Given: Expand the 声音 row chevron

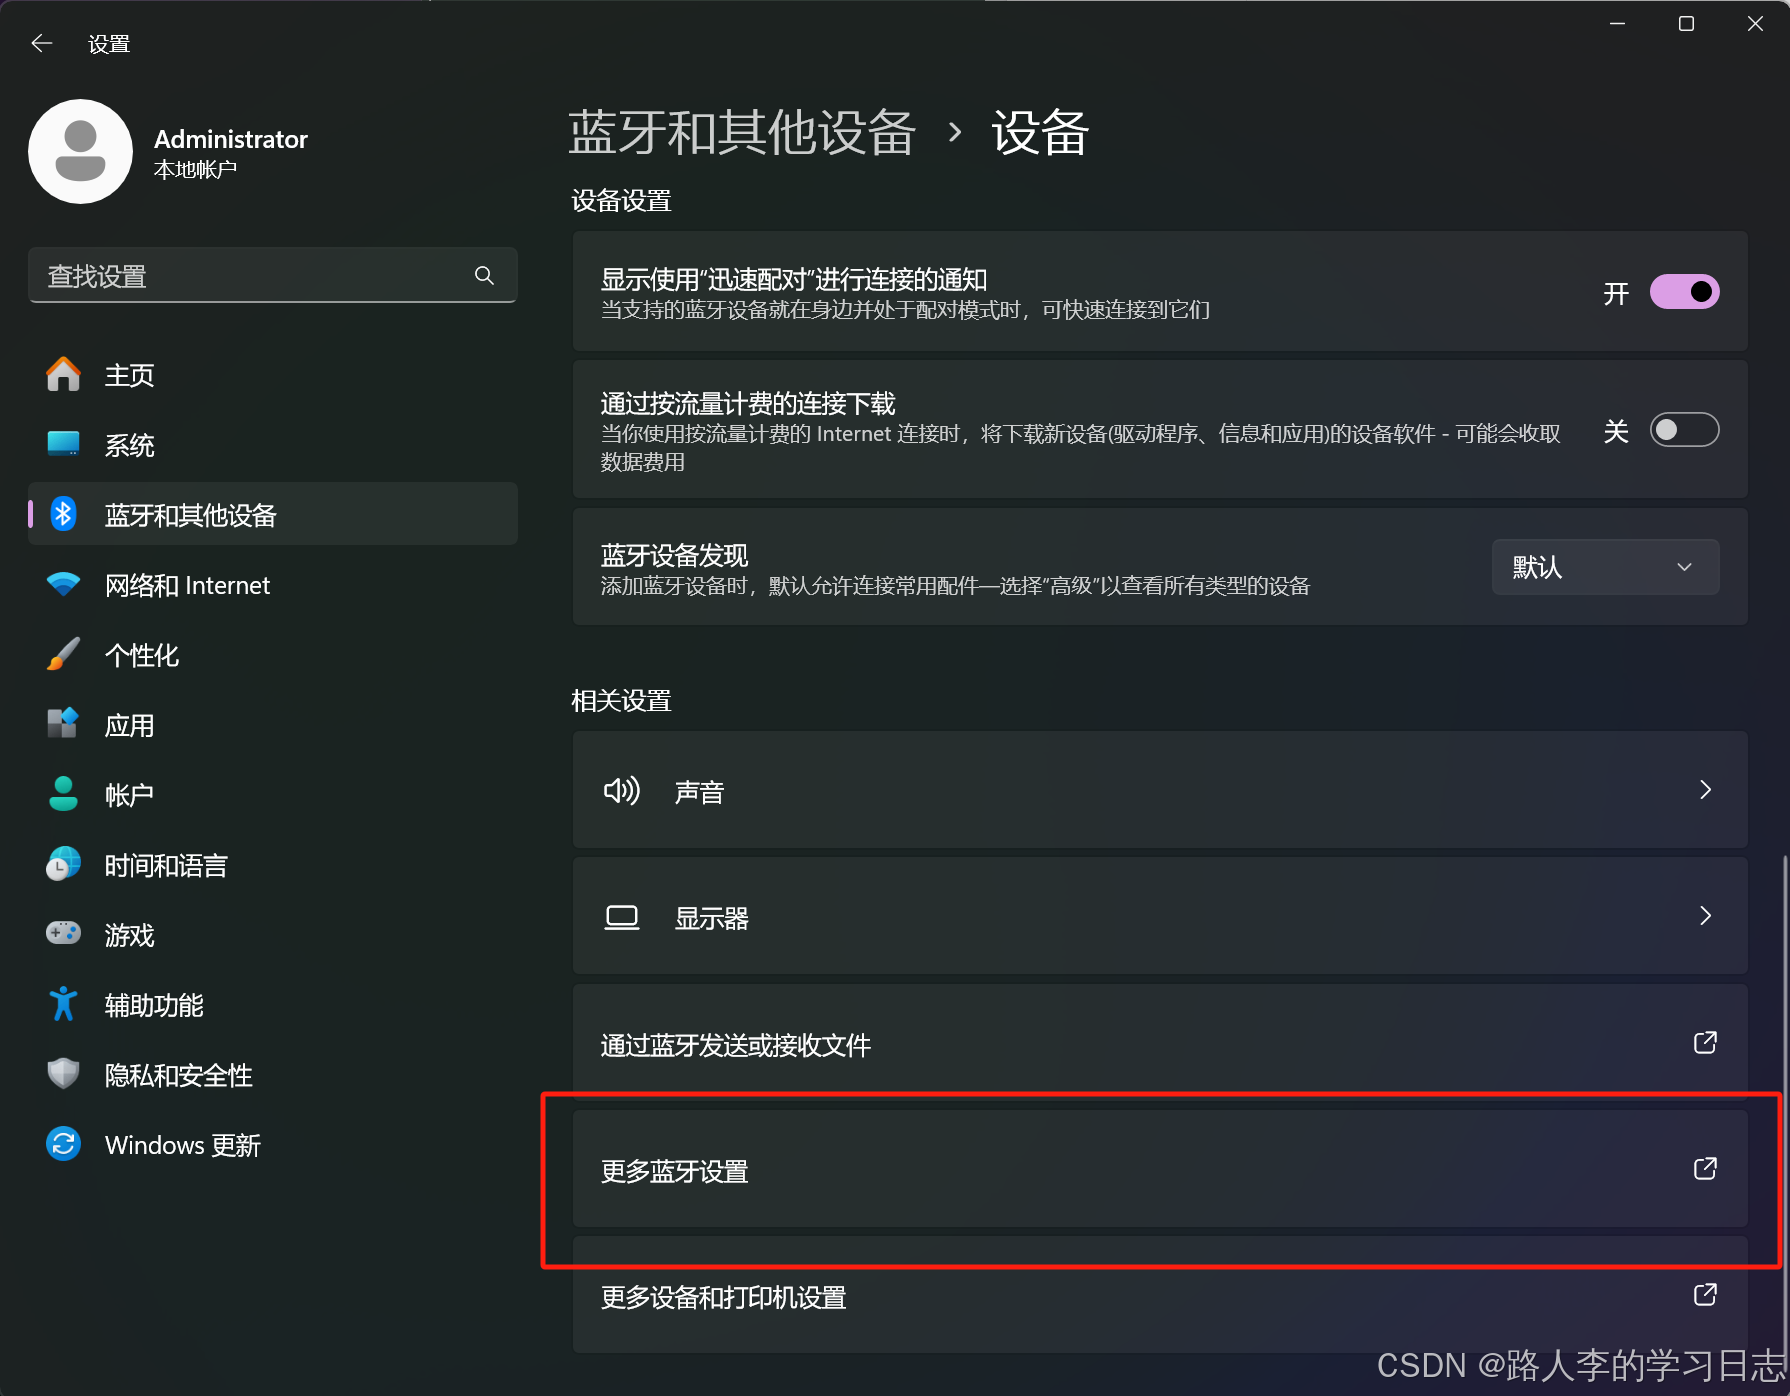Looking at the screenshot, I should 1705,790.
